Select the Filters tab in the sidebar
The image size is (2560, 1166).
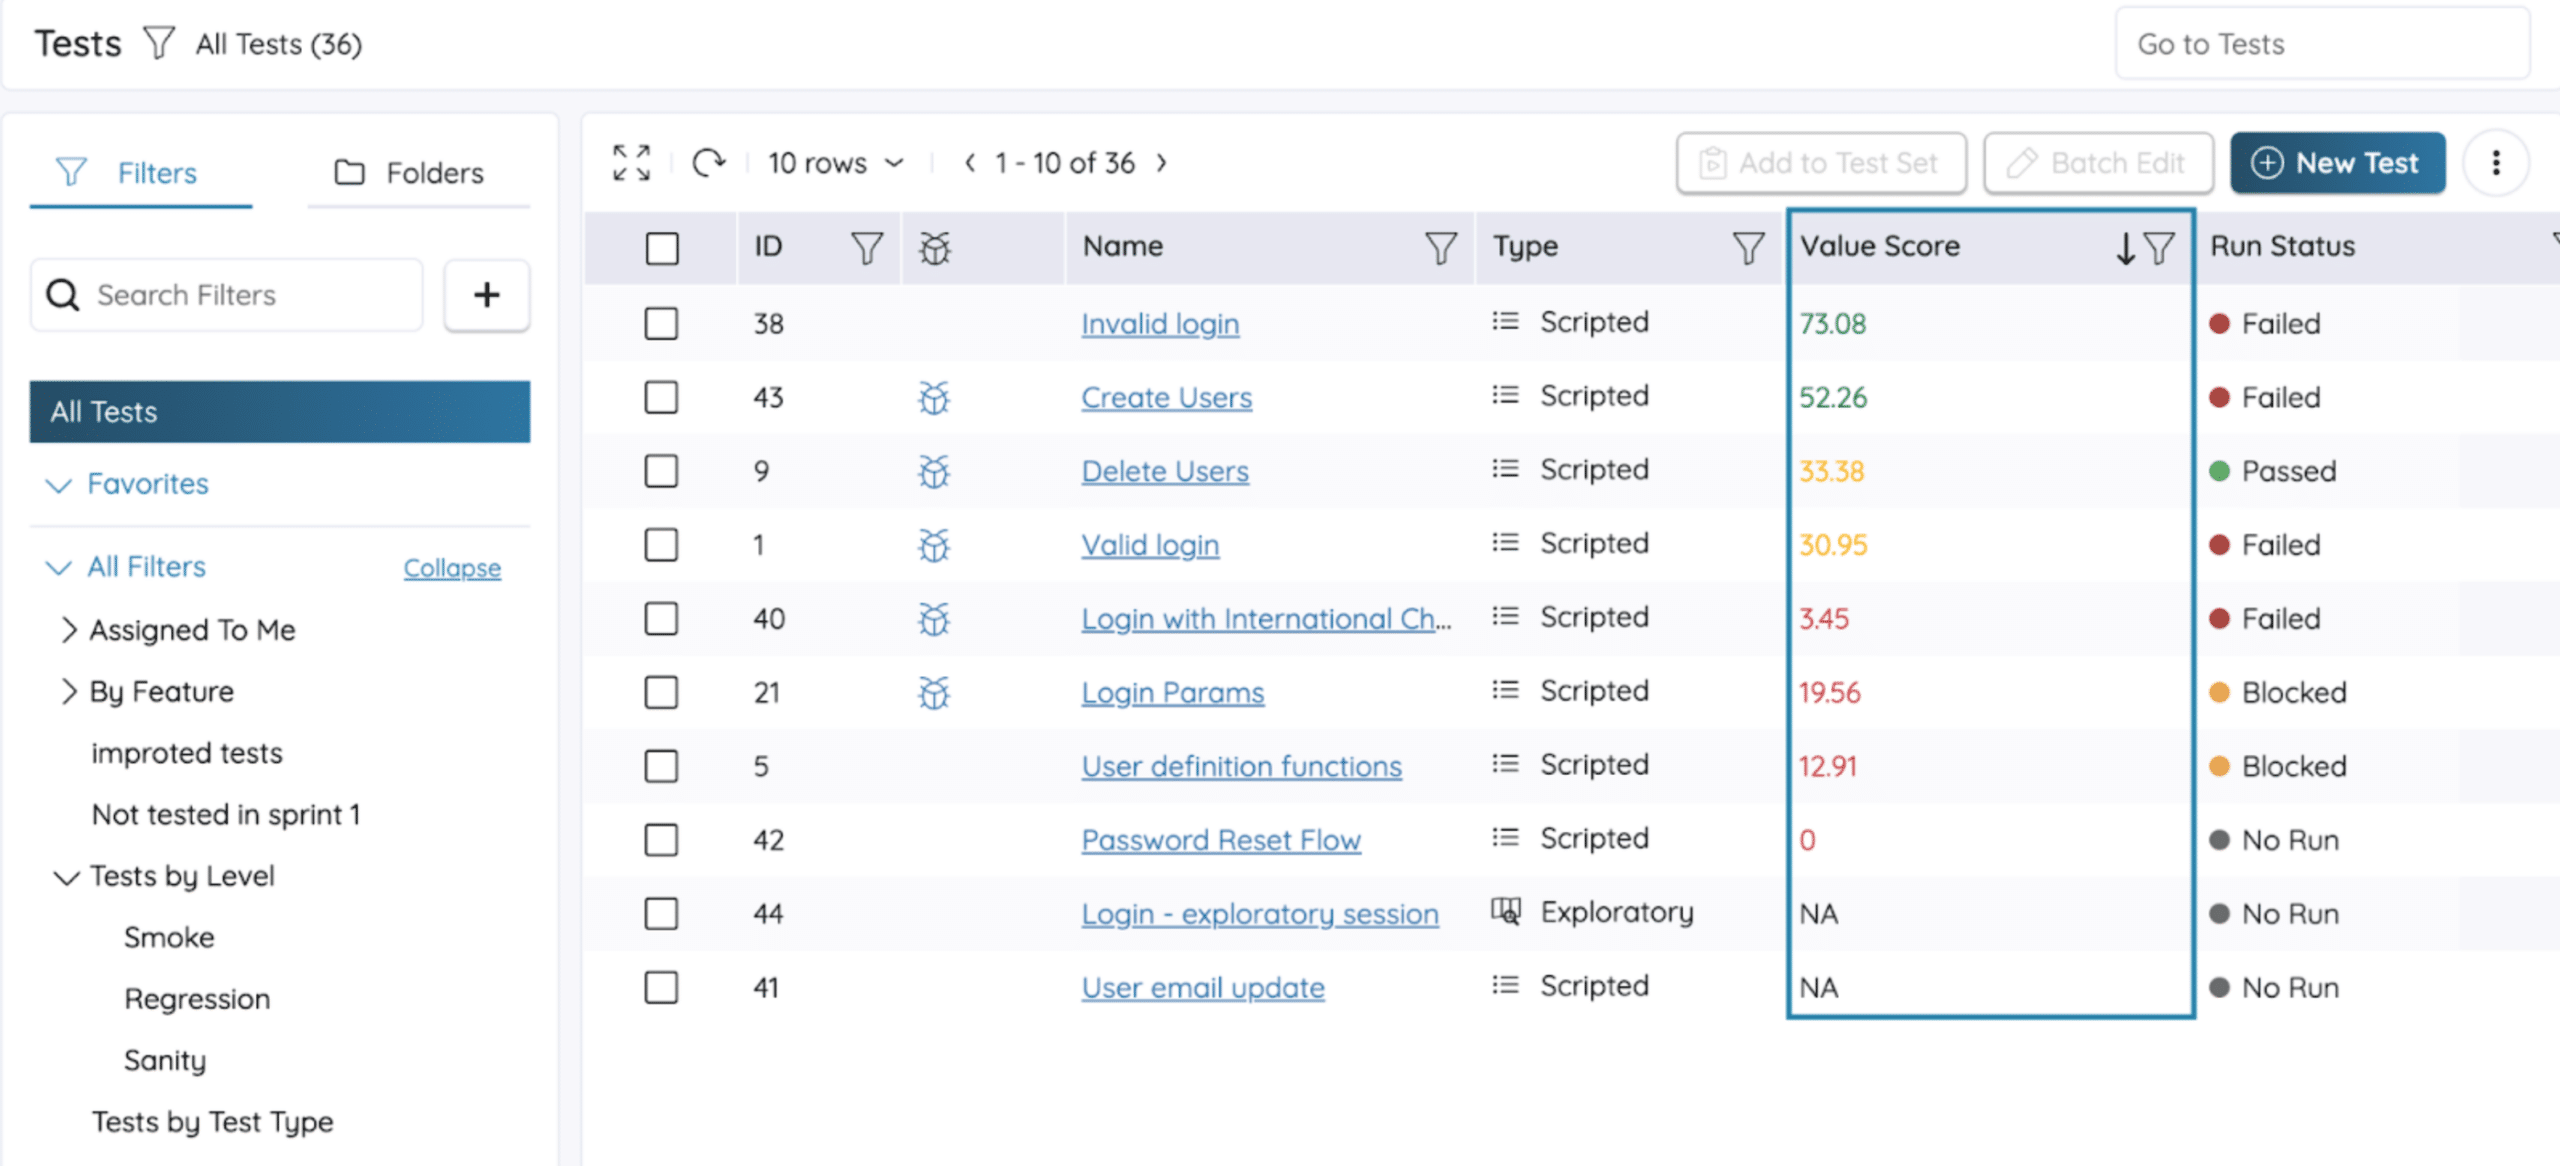click(140, 172)
